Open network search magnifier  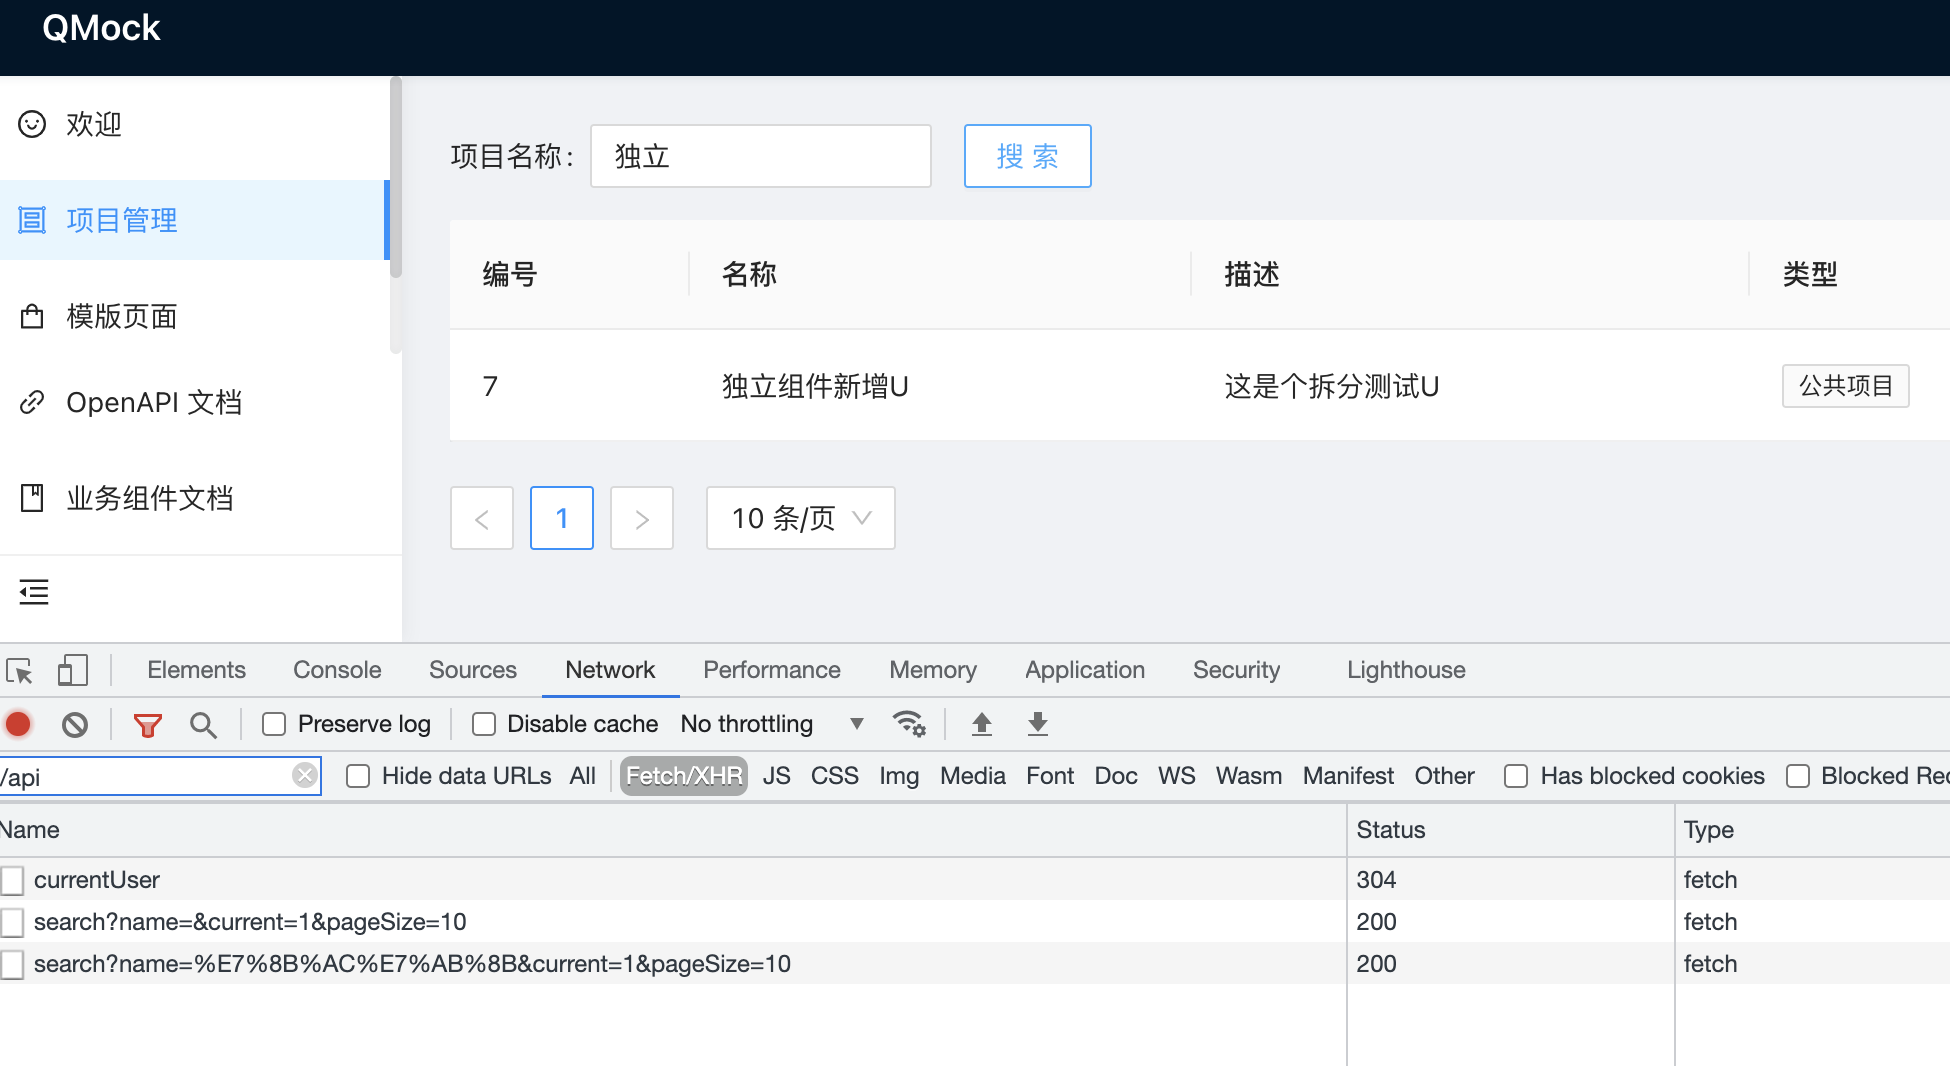(203, 724)
